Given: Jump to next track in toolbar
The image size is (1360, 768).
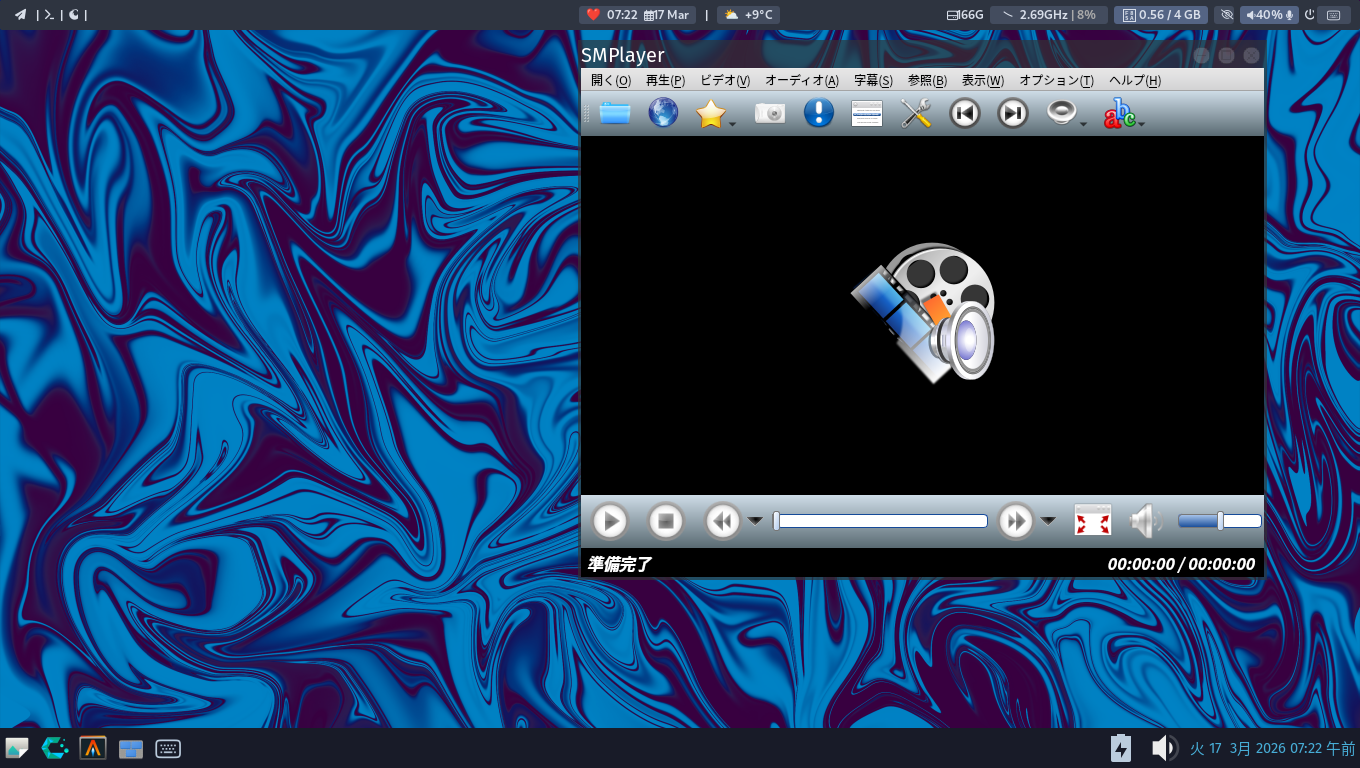Looking at the screenshot, I should (1013, 113).
